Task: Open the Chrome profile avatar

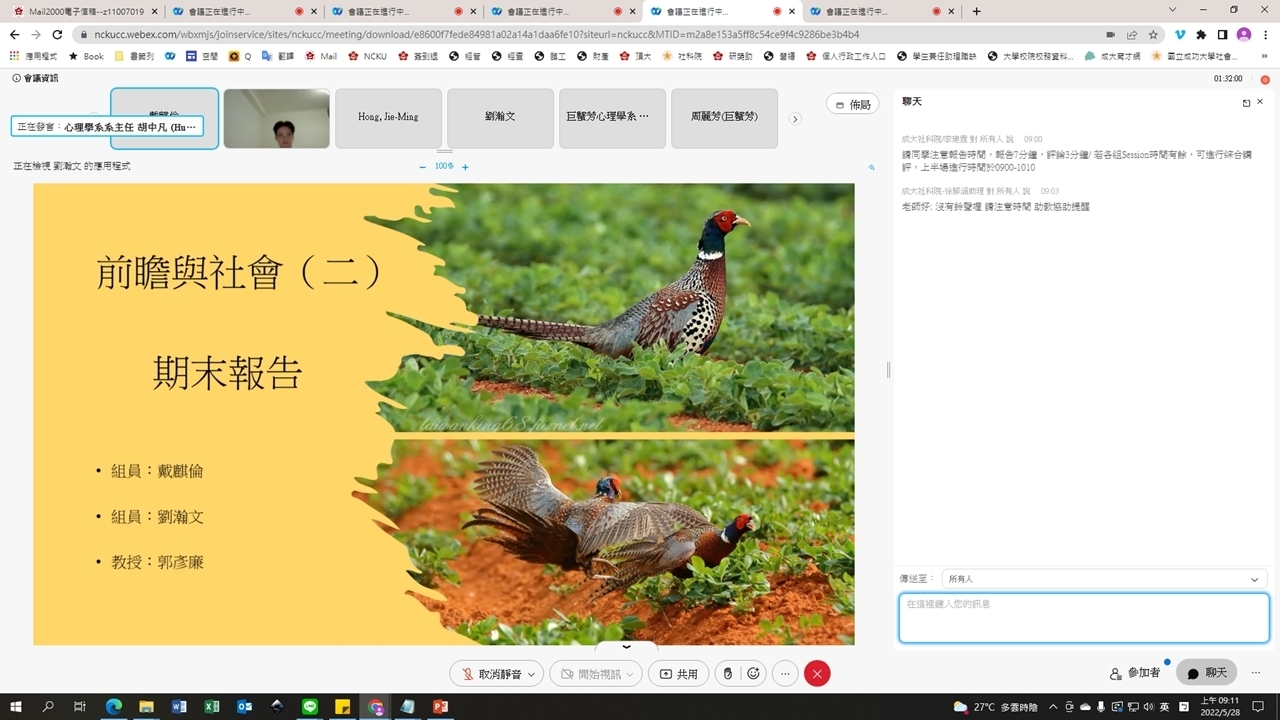Action: (x=1244, y=34)
